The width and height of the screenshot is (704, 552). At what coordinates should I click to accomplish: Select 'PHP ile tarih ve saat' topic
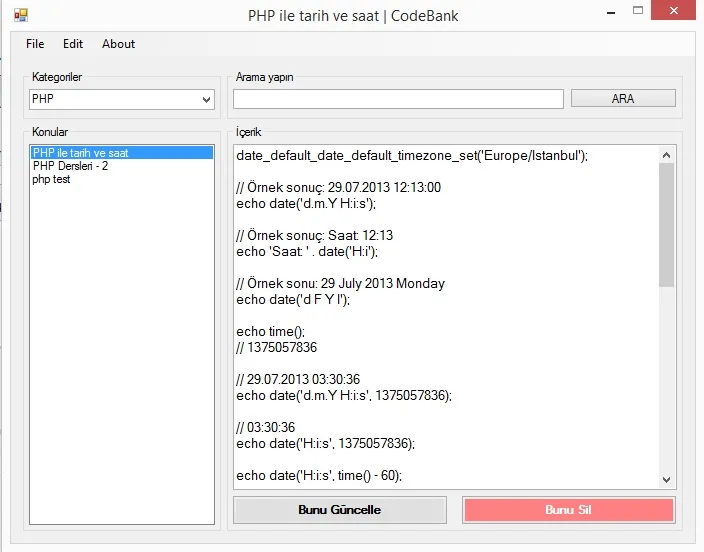point(80,153)
